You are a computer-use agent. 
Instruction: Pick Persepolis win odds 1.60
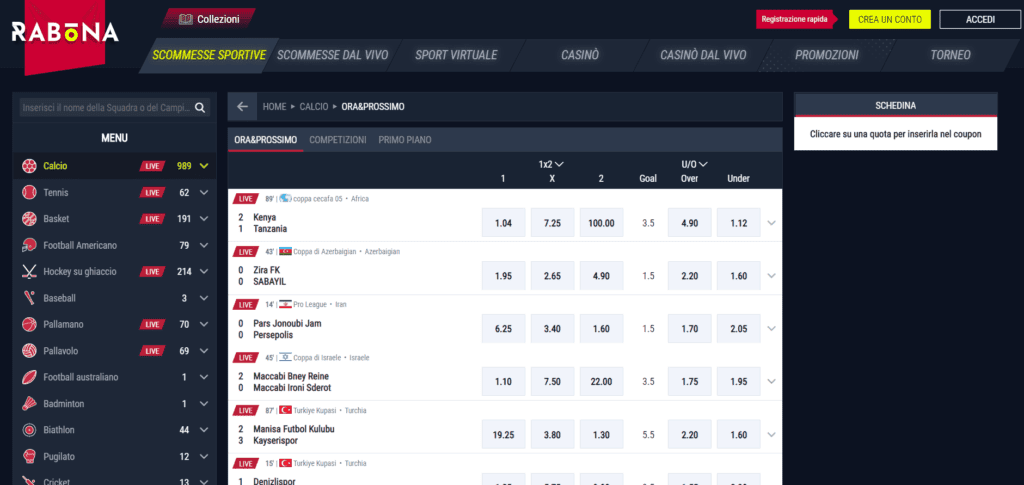[x=601, y=328]
